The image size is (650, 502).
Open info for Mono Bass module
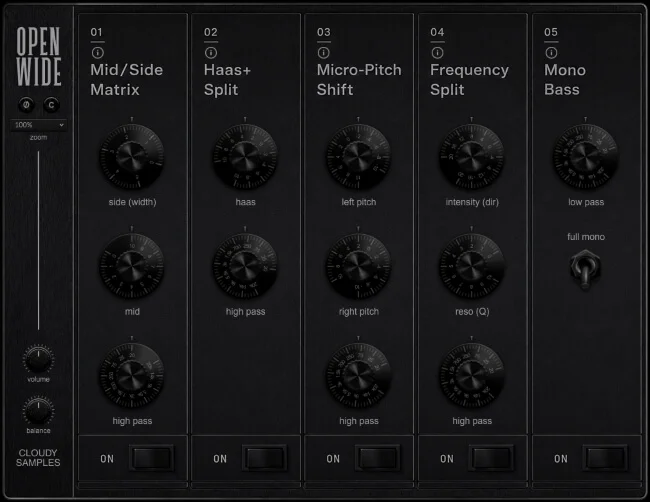pos(551,53)
